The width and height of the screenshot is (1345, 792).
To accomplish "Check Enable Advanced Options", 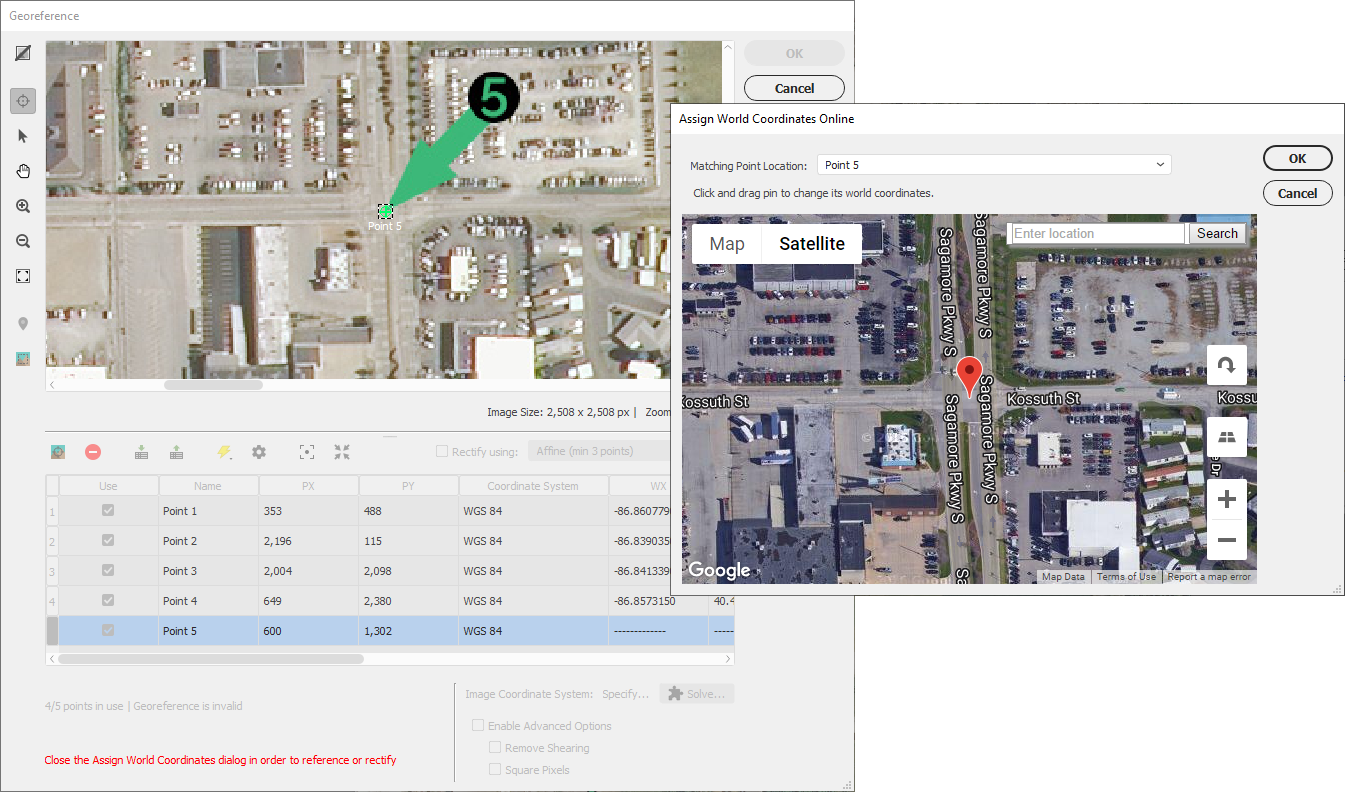I will click(478, 726).
